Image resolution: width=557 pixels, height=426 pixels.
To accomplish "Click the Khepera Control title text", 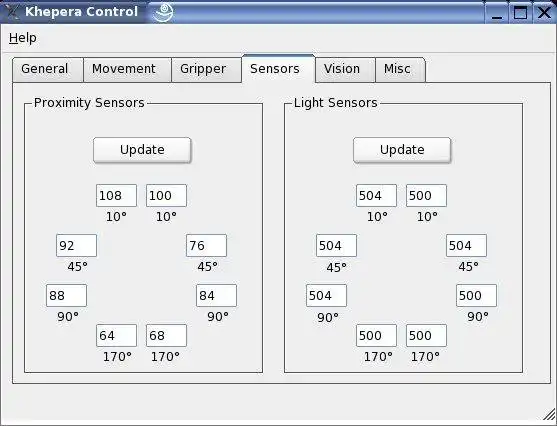I will click(x=81, y=12).
